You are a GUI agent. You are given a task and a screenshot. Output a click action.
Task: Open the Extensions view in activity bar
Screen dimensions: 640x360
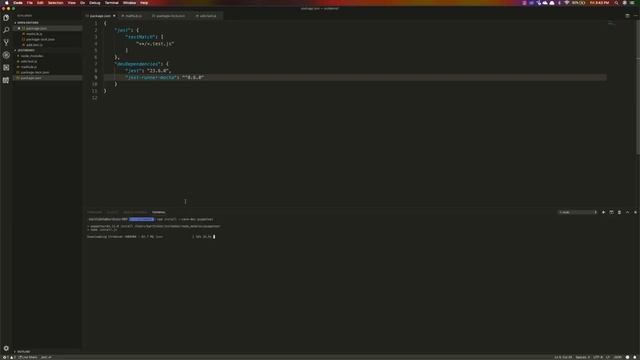(x=6, y=68)
